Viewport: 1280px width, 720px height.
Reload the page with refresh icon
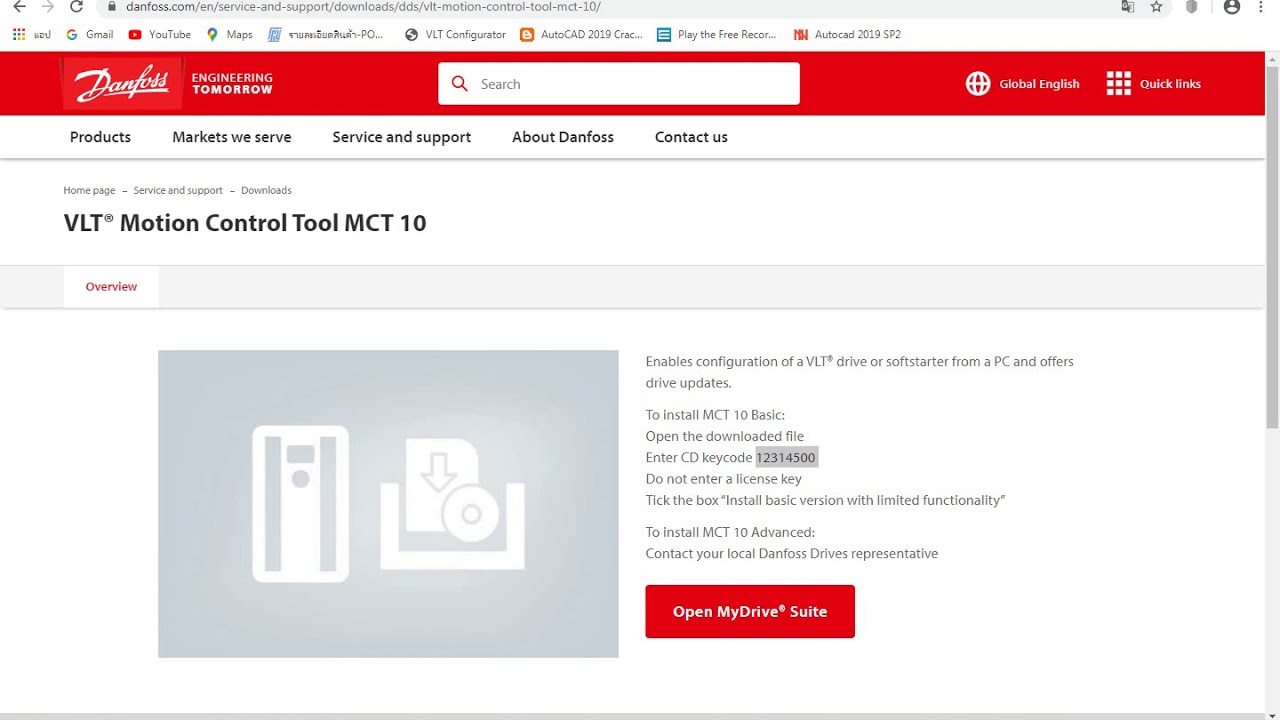pyautogui.click(x=76, y=6)
